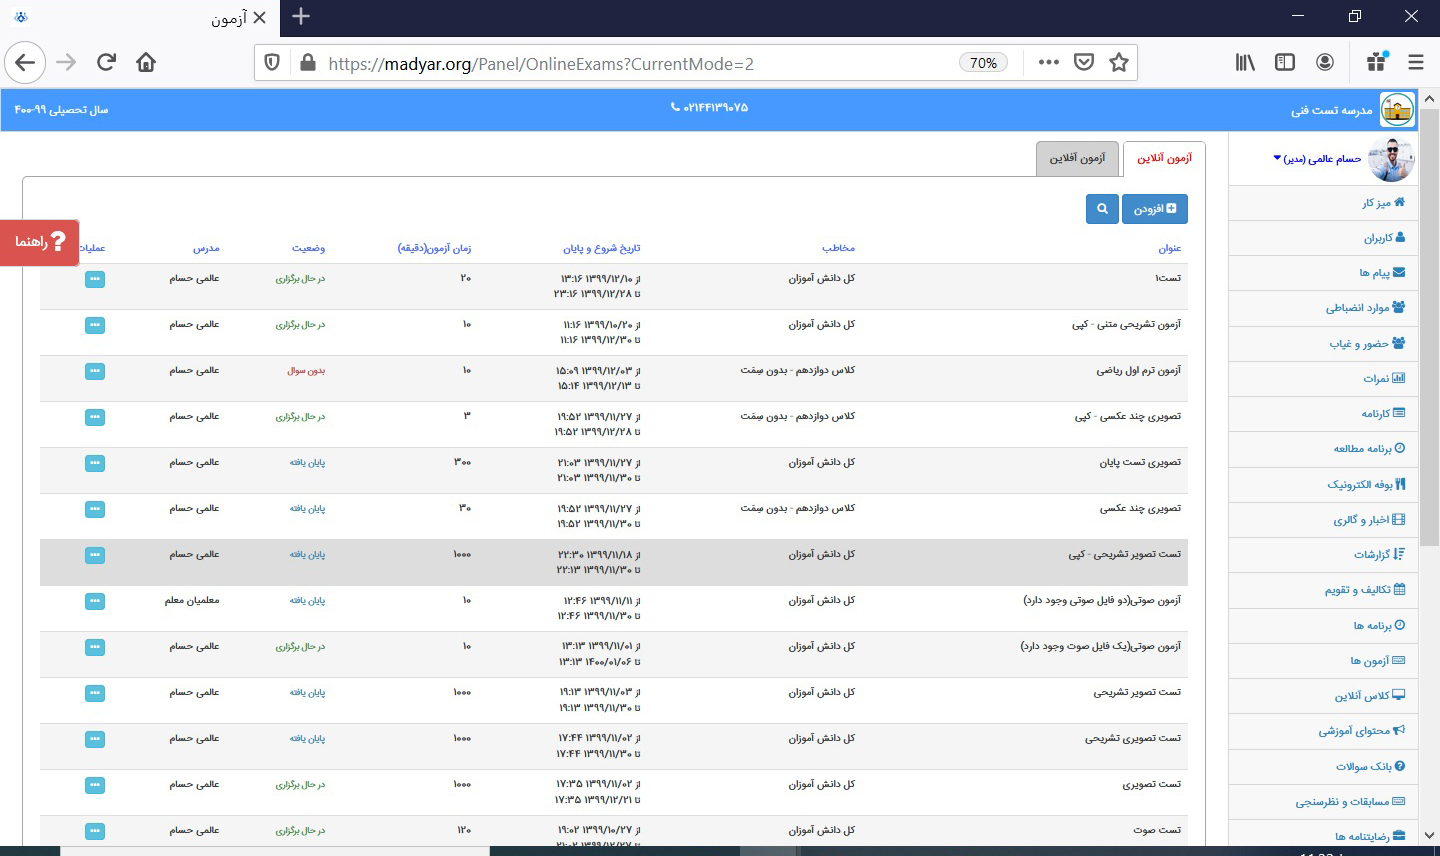Viewport: 1440px width, 856px height.
Task: Open actions button for آزمون تشریحی متنی - کپی
Action: [95, 325]
